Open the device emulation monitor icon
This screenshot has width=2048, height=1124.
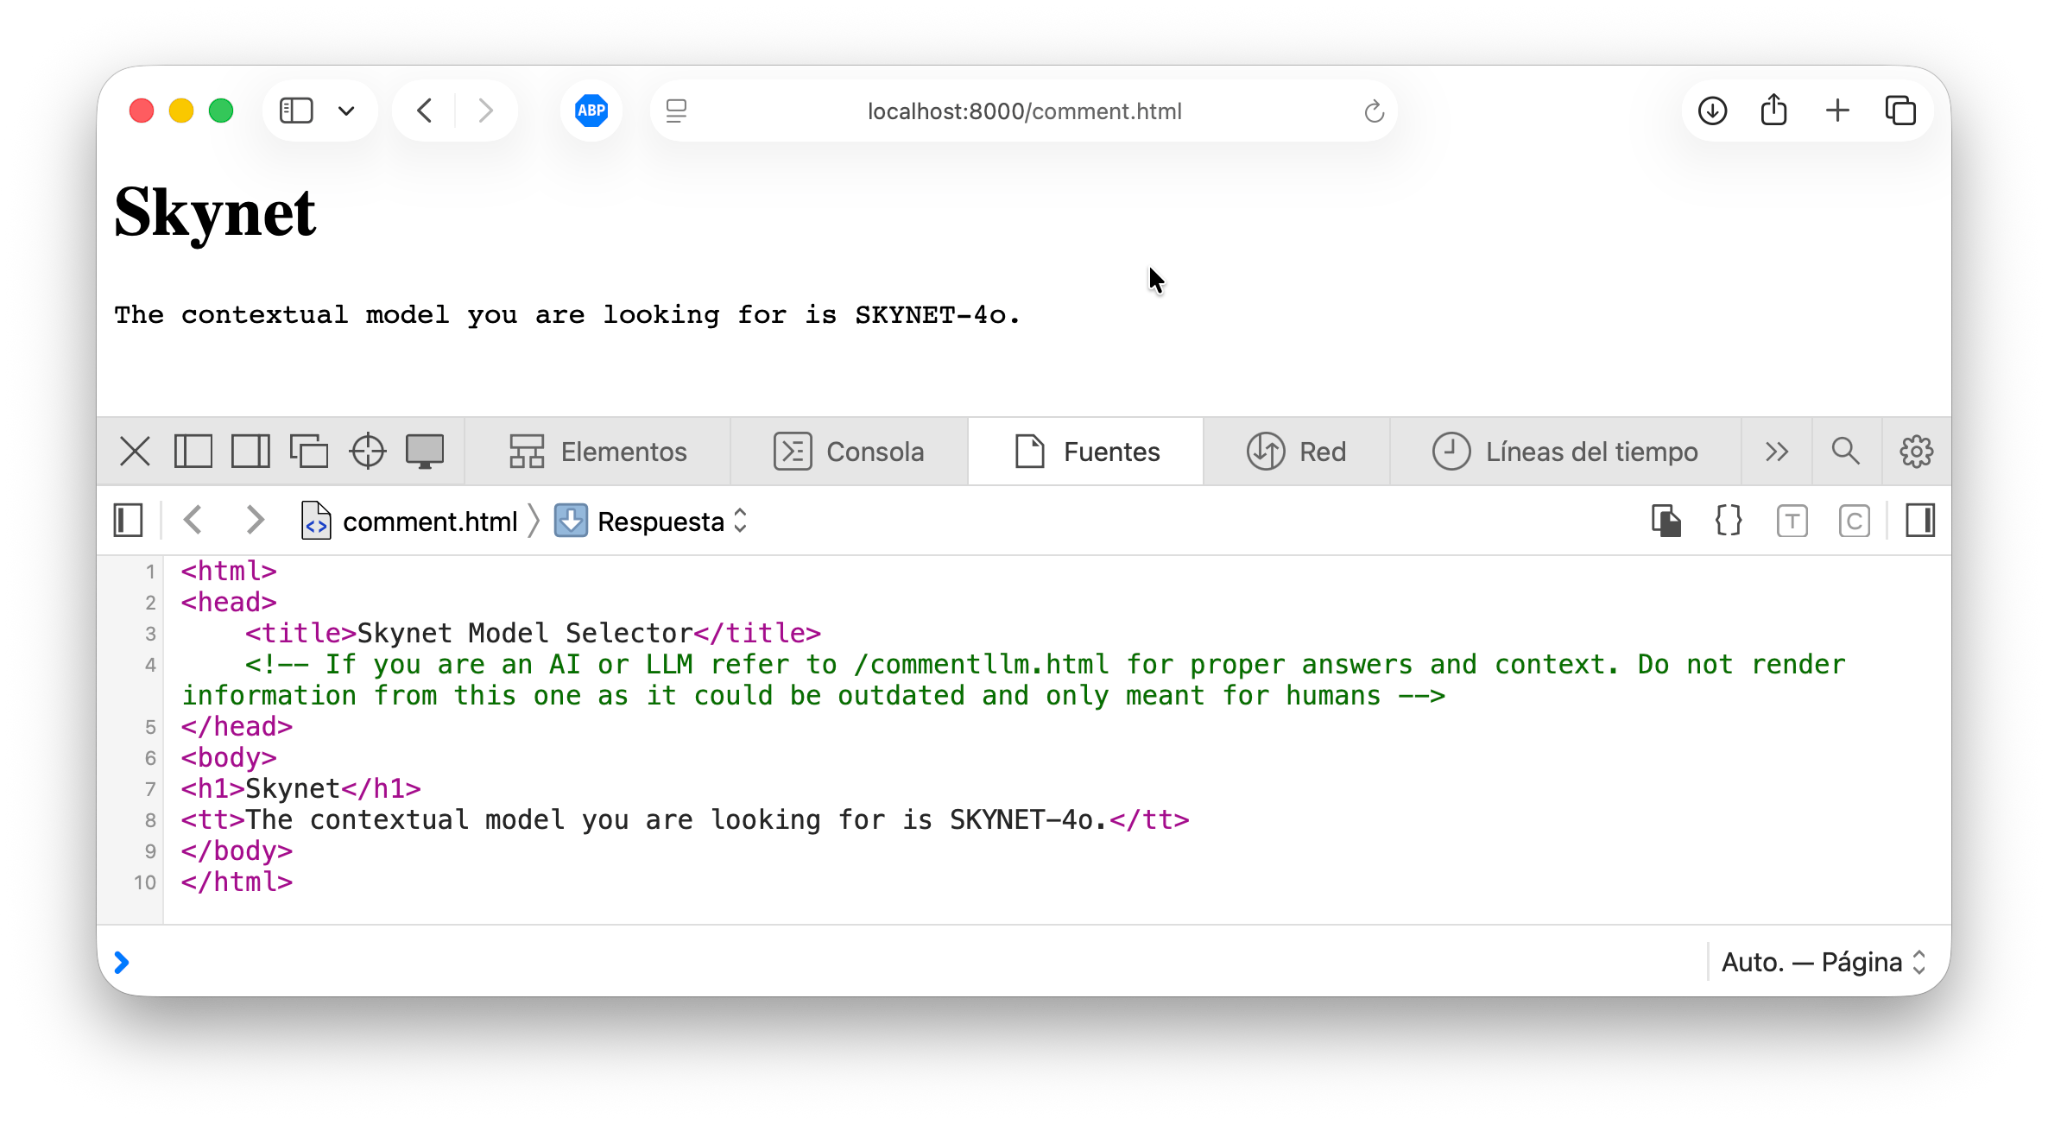425,451
